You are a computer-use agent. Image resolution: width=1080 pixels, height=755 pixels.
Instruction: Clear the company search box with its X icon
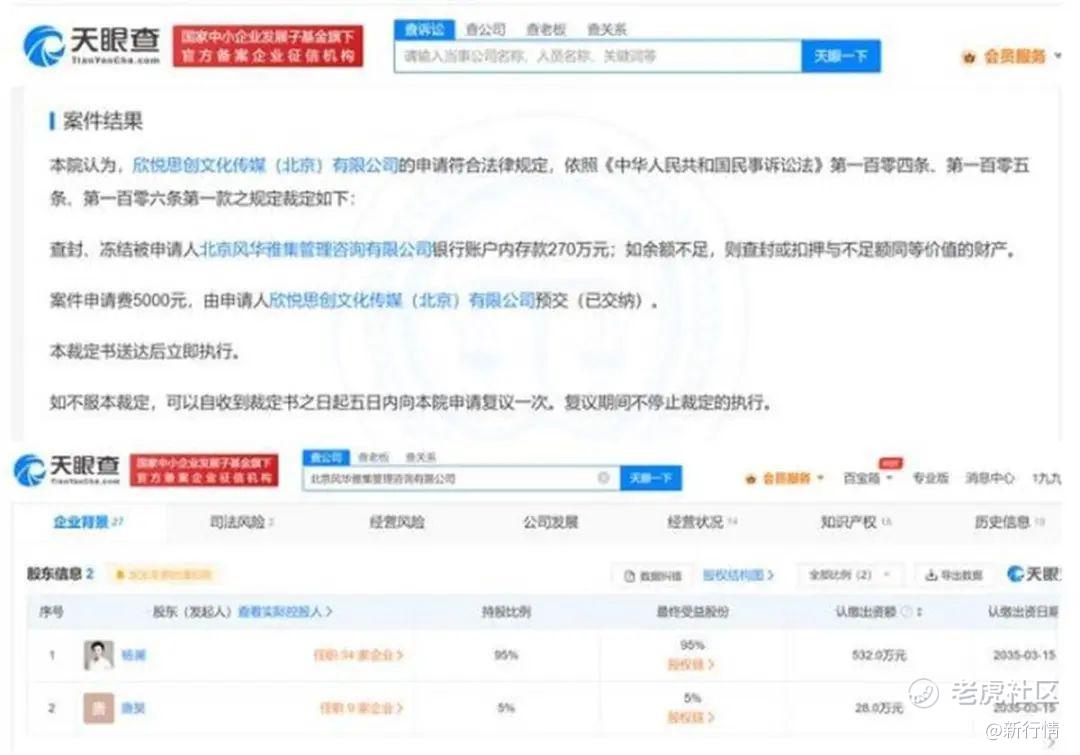point(603,477)
